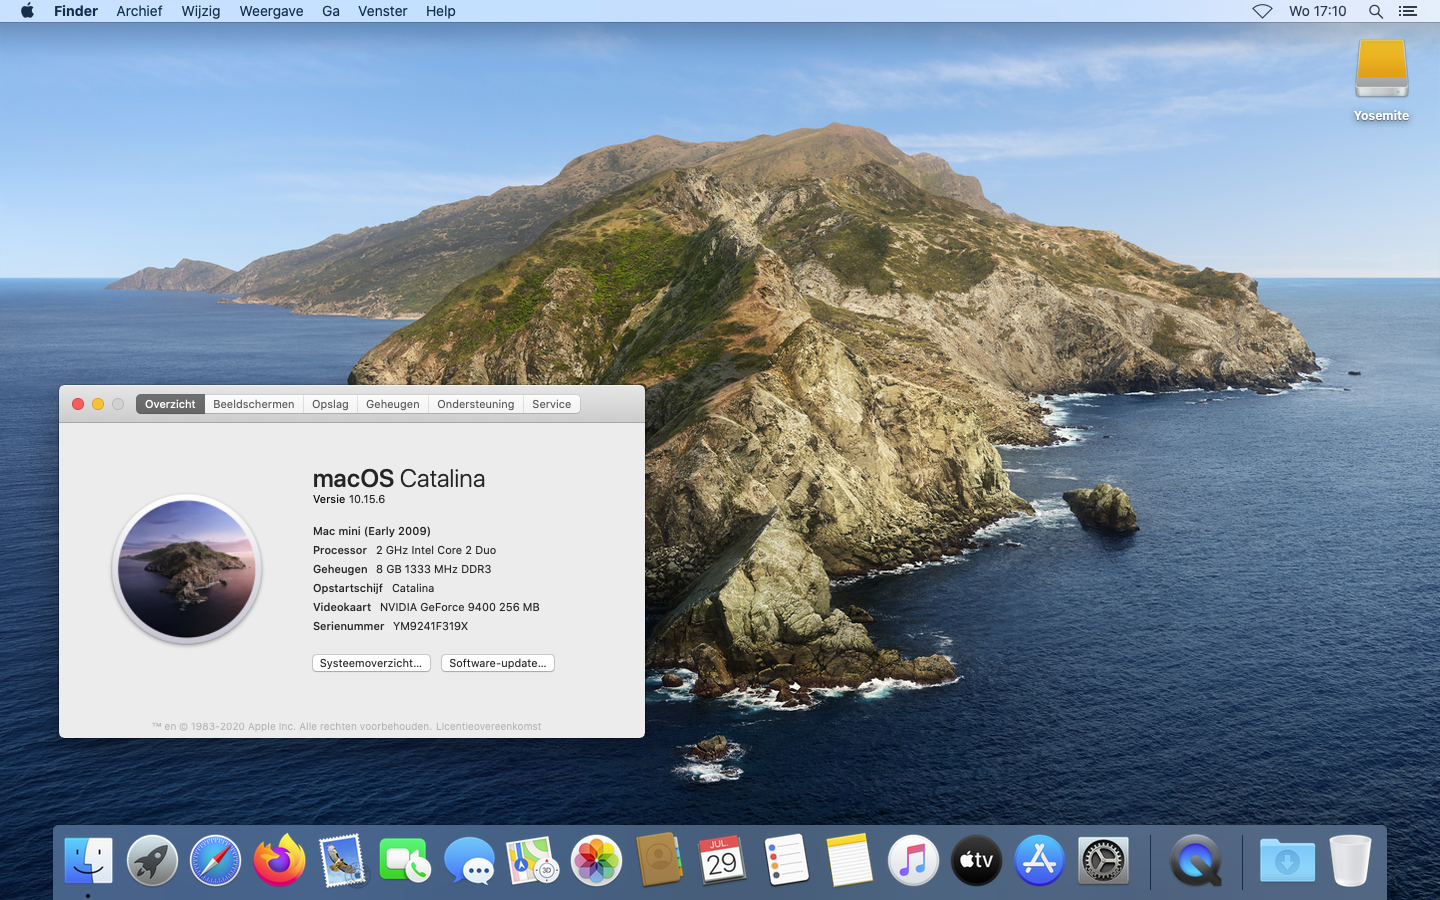The height and width of the screenshot is (900, 1440).
Task: Click the Systeemoverzicht button
Action: [371, 663]
